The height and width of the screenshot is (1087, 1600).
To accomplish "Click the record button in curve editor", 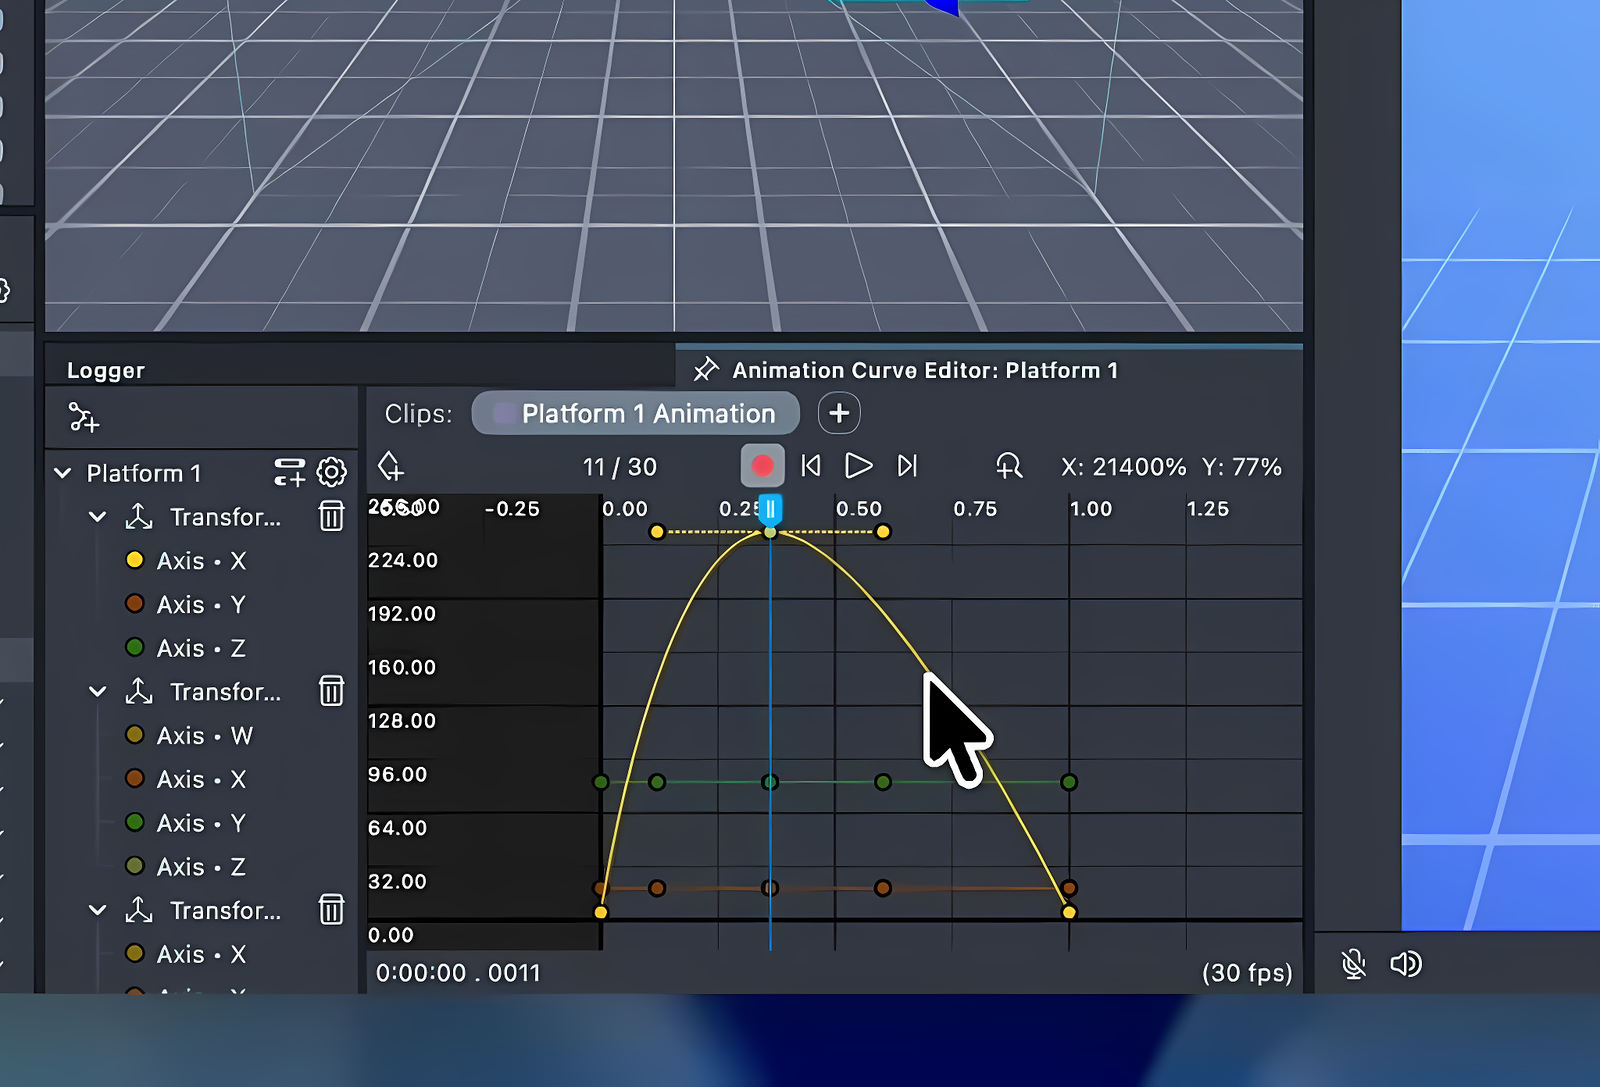I will (x=763, y=465).
